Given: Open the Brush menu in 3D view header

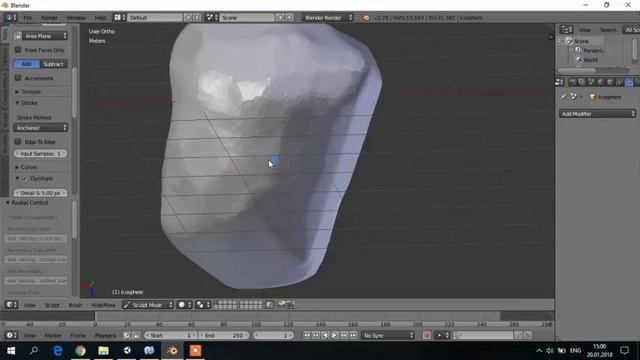Looking at the screenshot, I should [x=75, y=305].
